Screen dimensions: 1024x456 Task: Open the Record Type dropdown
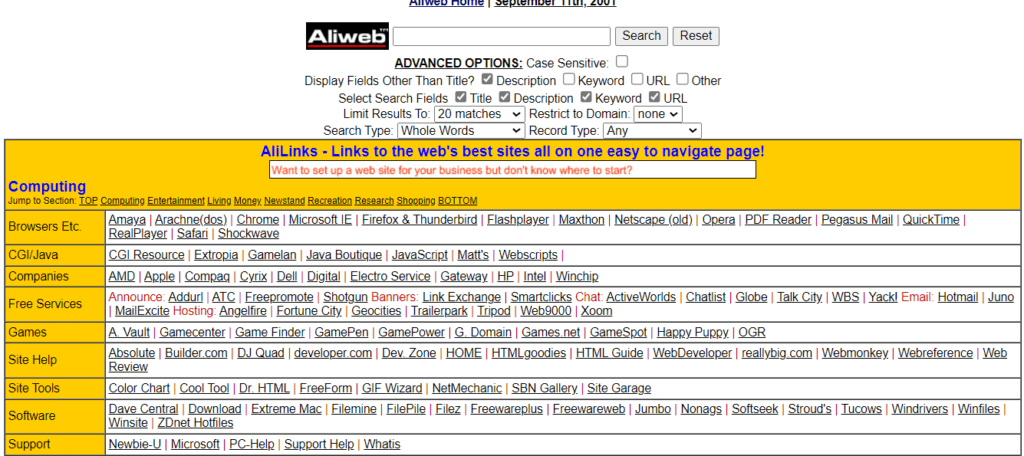(x=652, y=131)
